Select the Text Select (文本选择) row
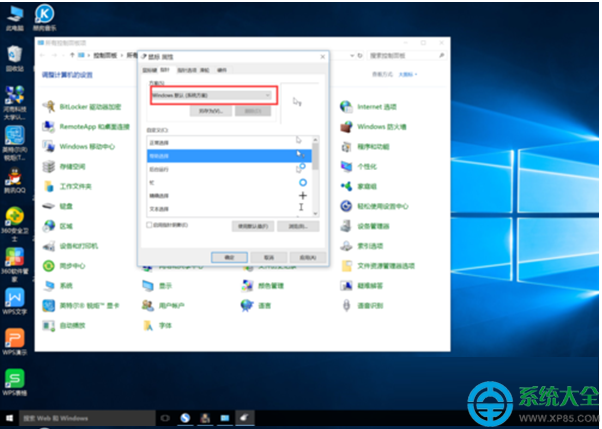 229,209
